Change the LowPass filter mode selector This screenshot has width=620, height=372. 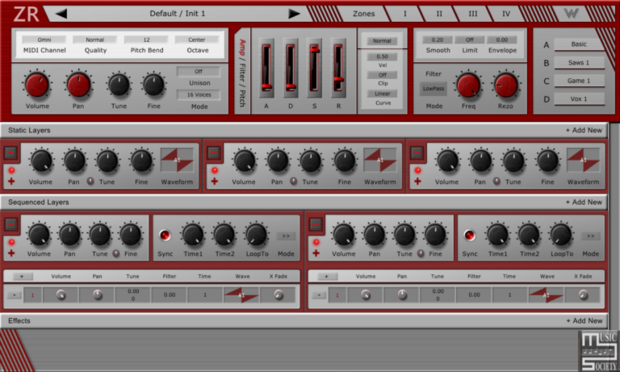pos(433,89)
